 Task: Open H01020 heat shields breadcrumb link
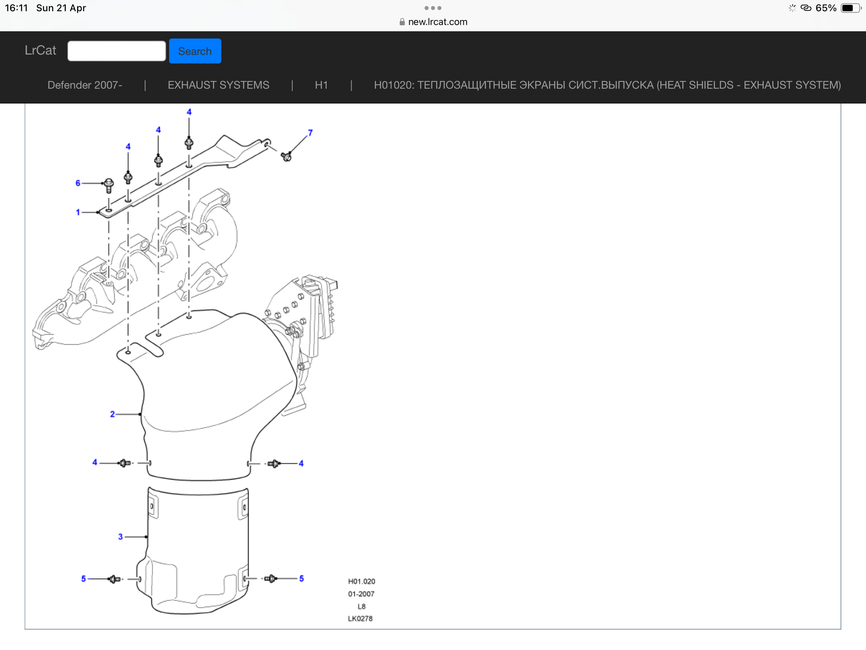click(x=608, y=85)
